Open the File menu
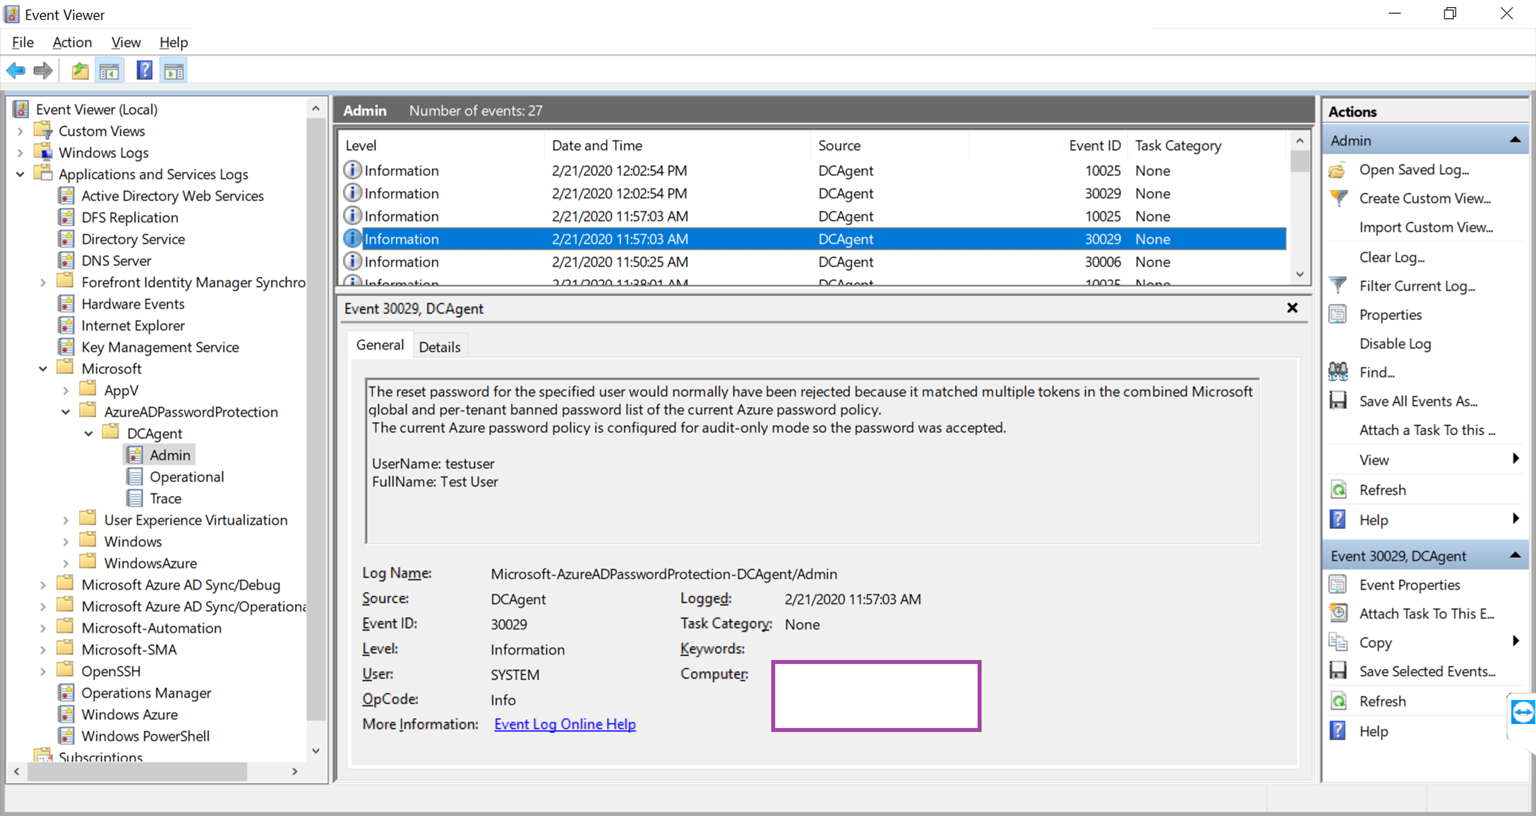This screenshot has height=816, width=1536. point(23,42)
